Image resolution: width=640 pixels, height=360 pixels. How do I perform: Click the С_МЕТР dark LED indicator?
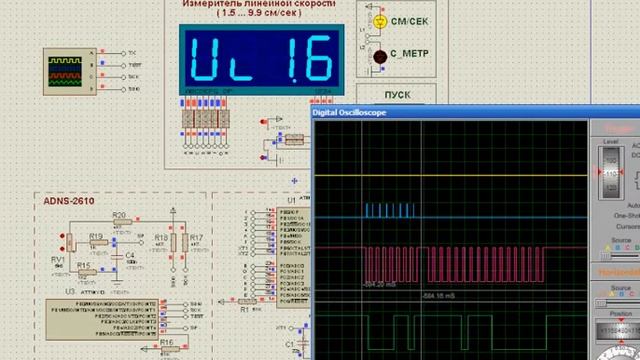tap(380, 56)
